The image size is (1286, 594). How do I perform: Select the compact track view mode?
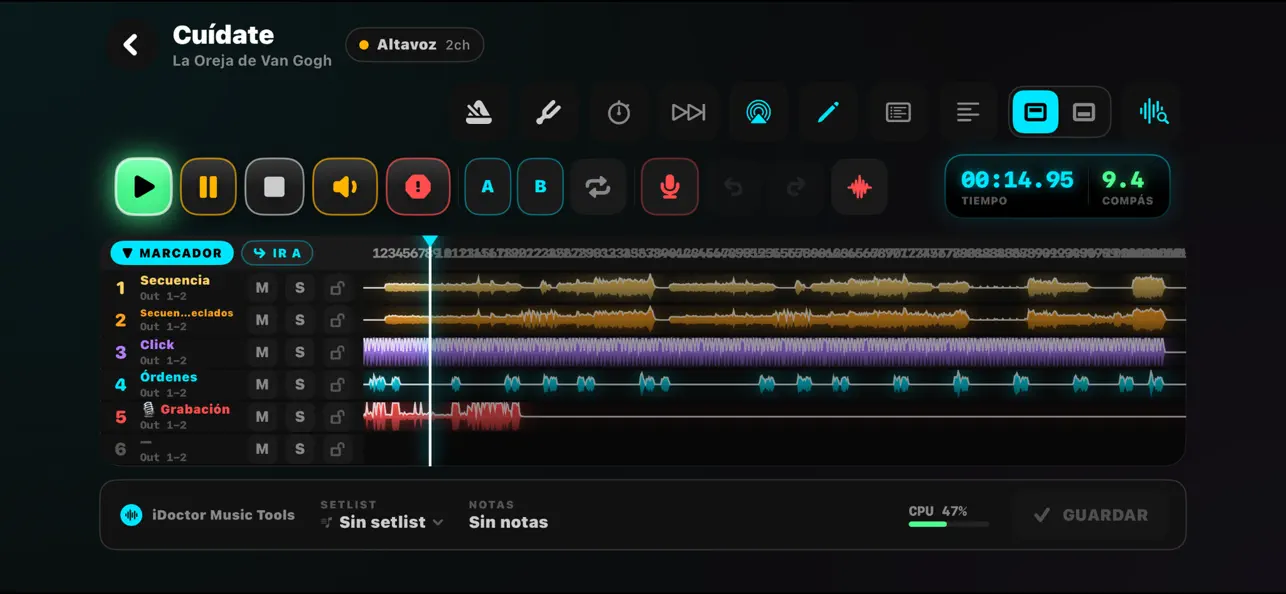point(1084,113)
